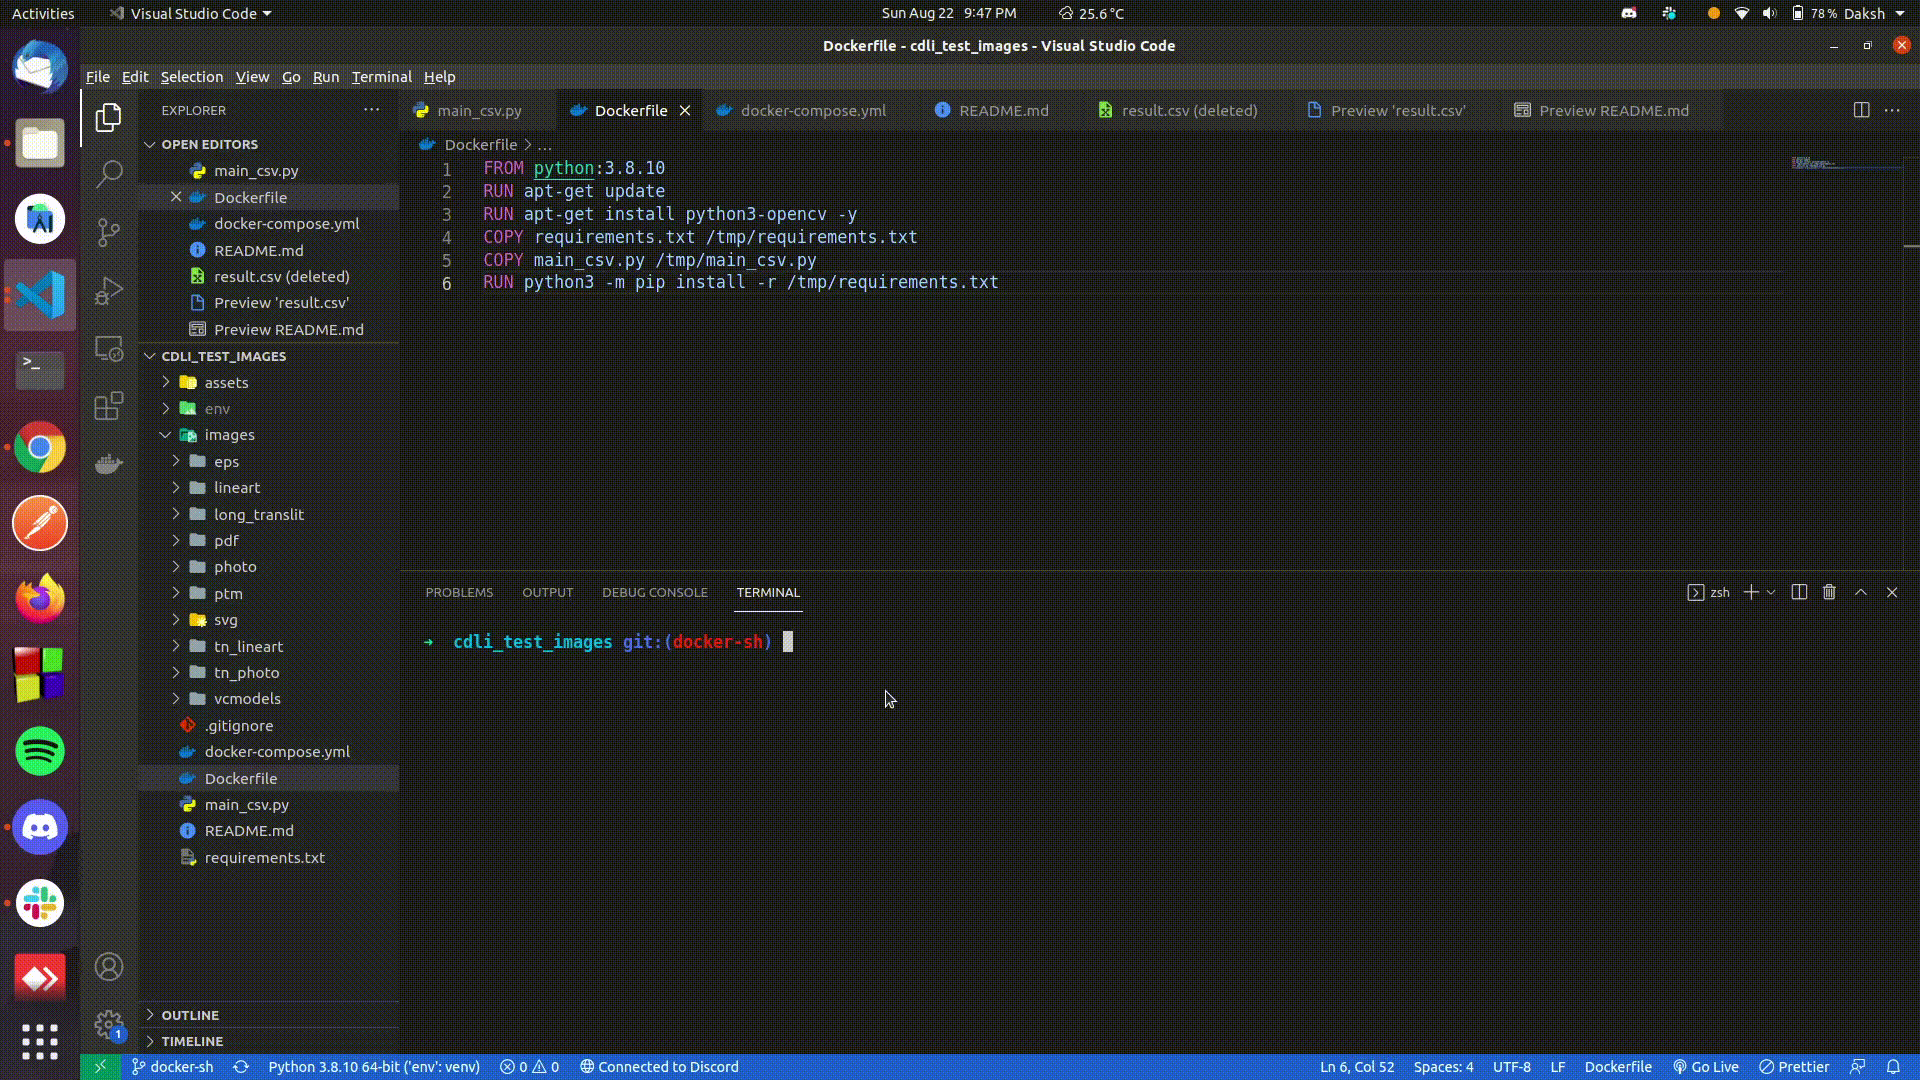Kill terminal with trash icon
The image size is (1920, 1080).
coord(1829,592)
